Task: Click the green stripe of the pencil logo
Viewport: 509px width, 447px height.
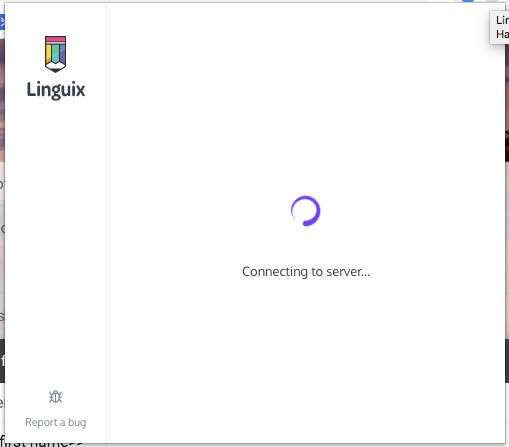Action: pyautogui.click(x=55, y=53)
